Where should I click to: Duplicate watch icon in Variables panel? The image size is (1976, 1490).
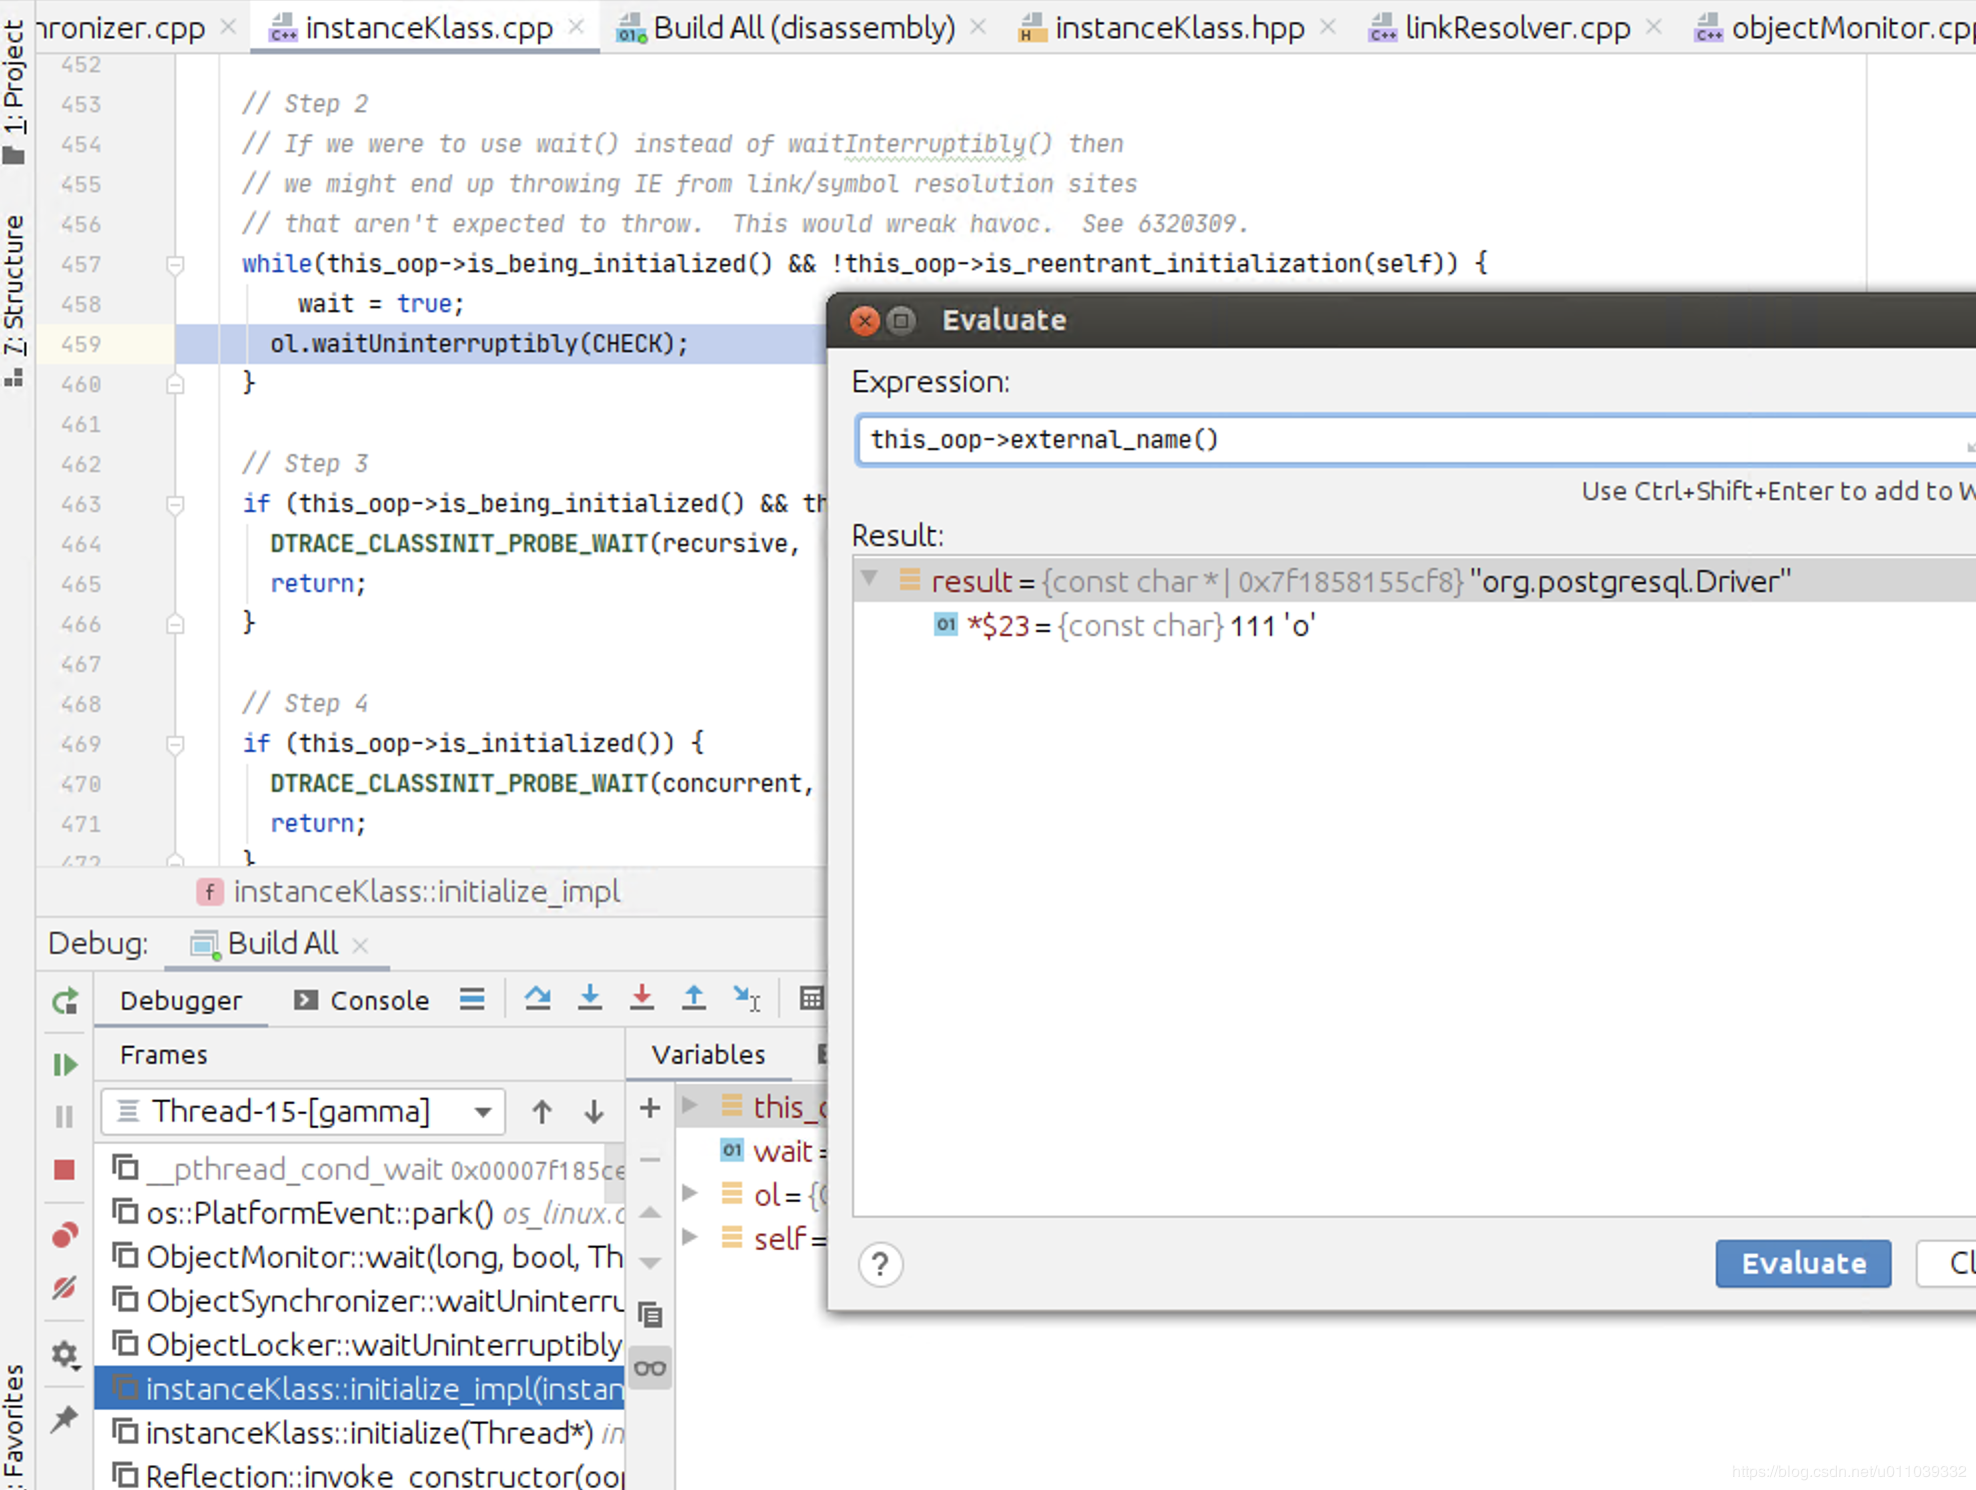point(650,1315)
